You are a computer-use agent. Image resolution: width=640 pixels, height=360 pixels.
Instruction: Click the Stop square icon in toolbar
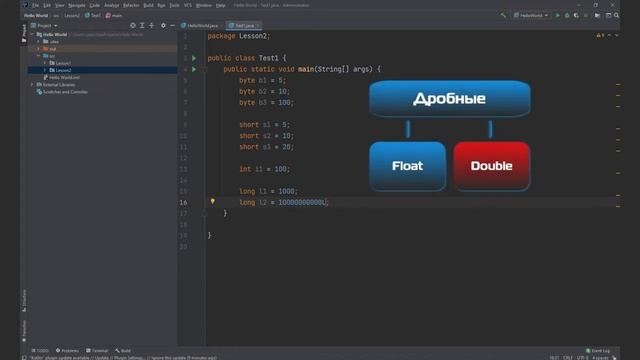(586, 15)
